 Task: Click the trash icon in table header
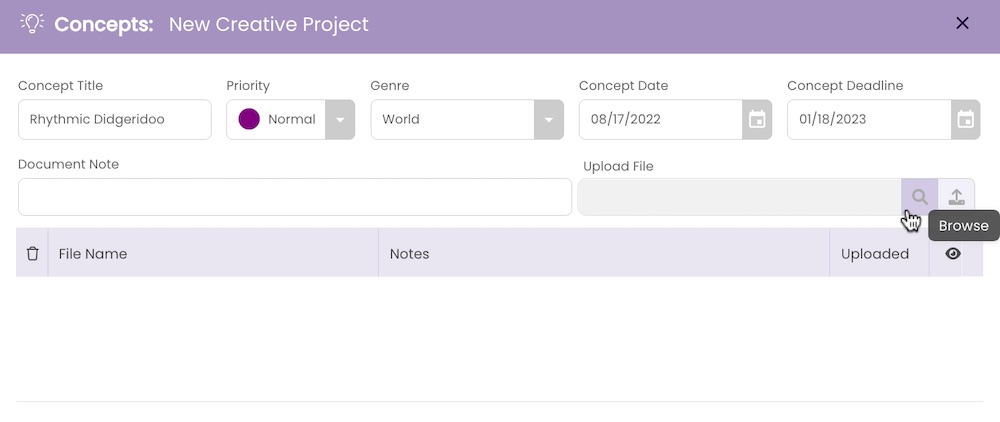click(33, 254)
